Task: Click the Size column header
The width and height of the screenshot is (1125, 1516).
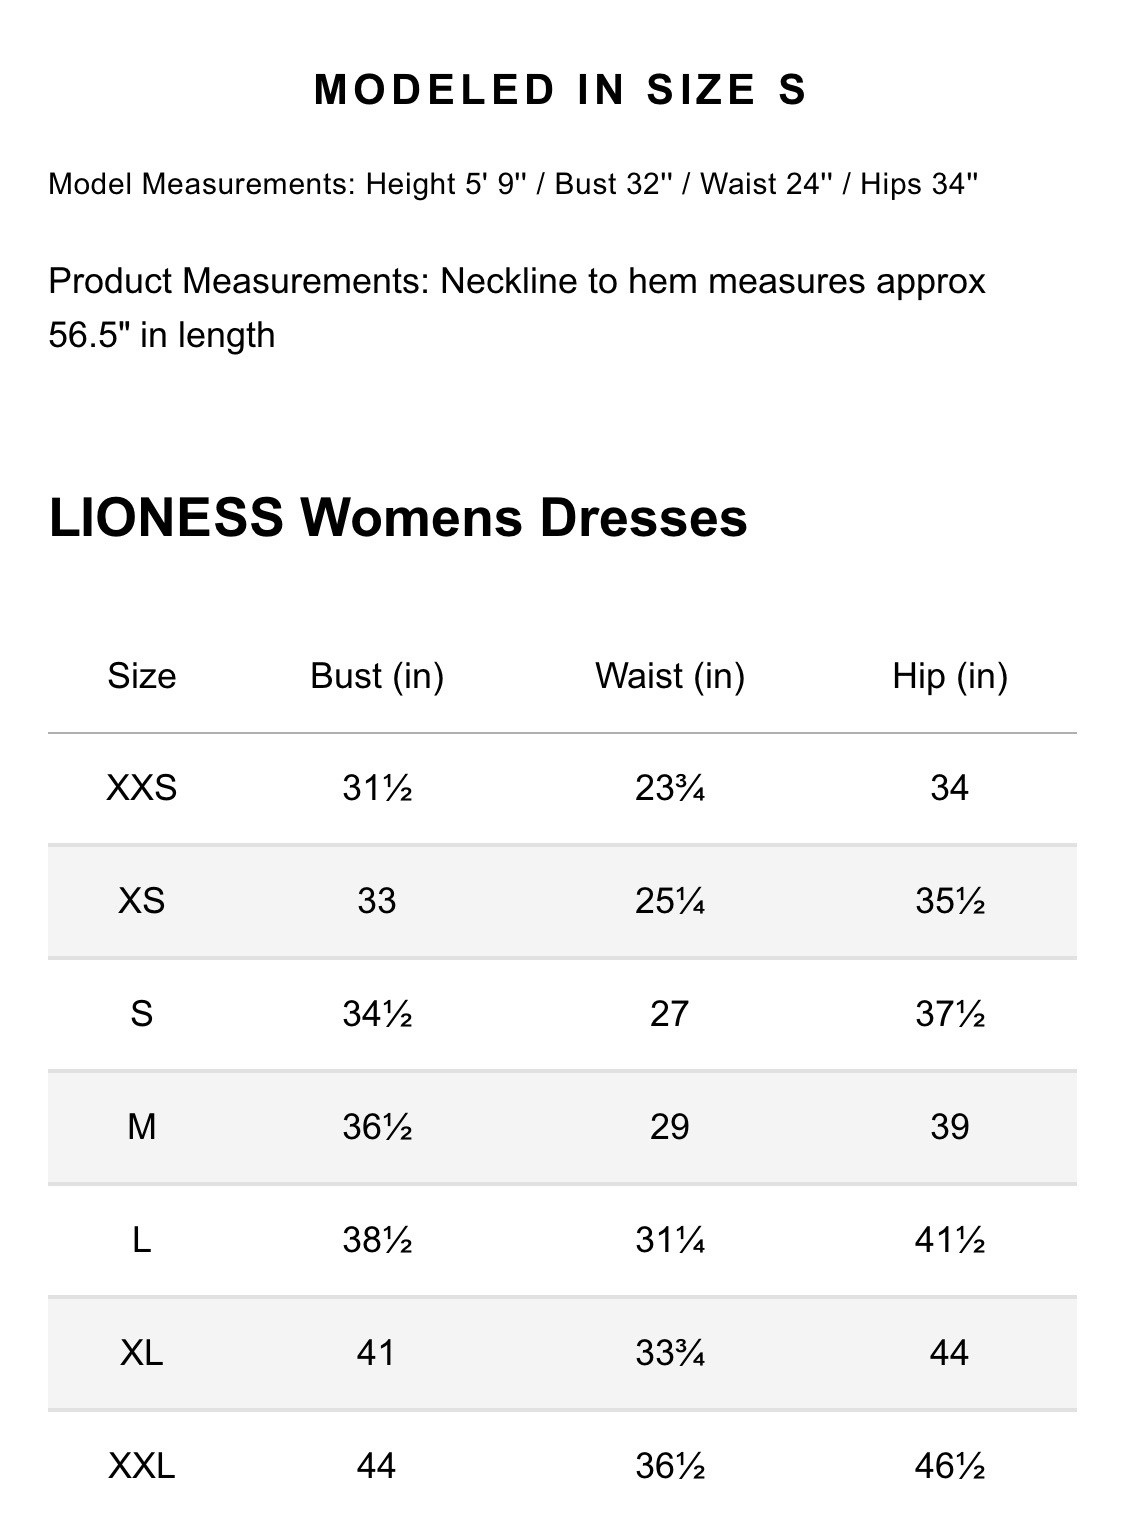Action: 142,676
